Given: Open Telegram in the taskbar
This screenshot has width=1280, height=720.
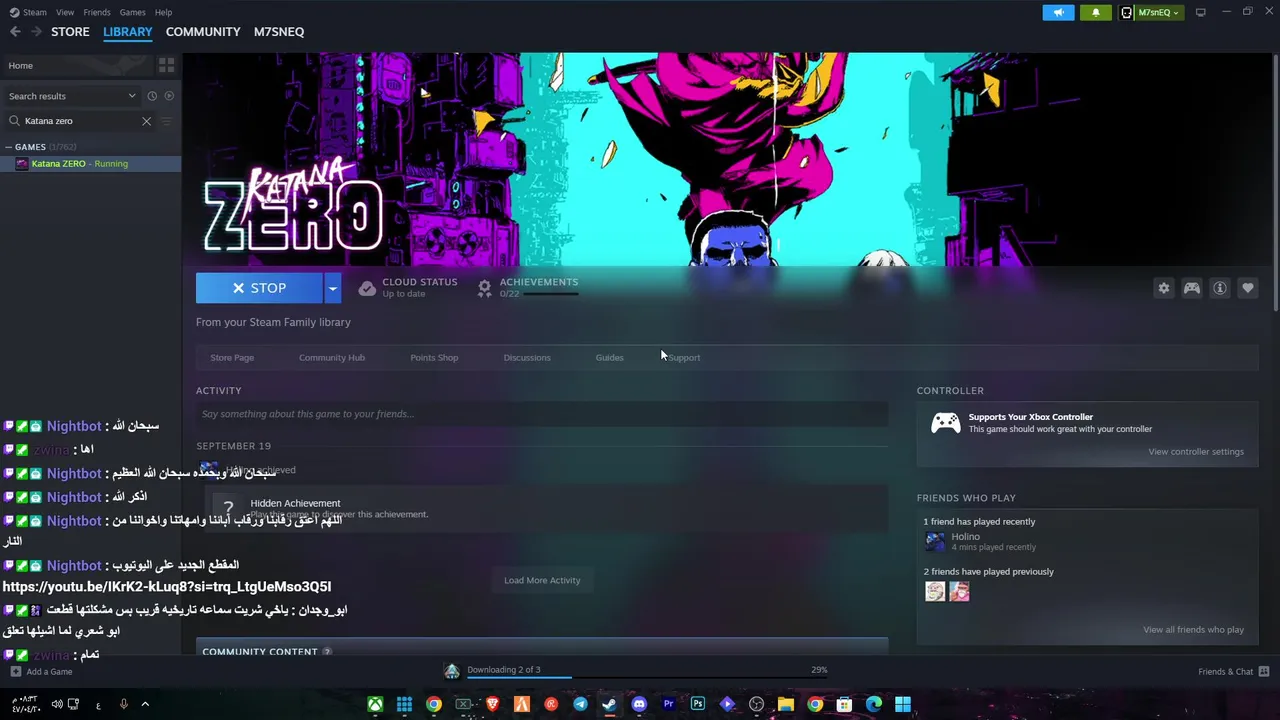Looking at the screenshot, I should pyautogui.click(x=580, y=704).
